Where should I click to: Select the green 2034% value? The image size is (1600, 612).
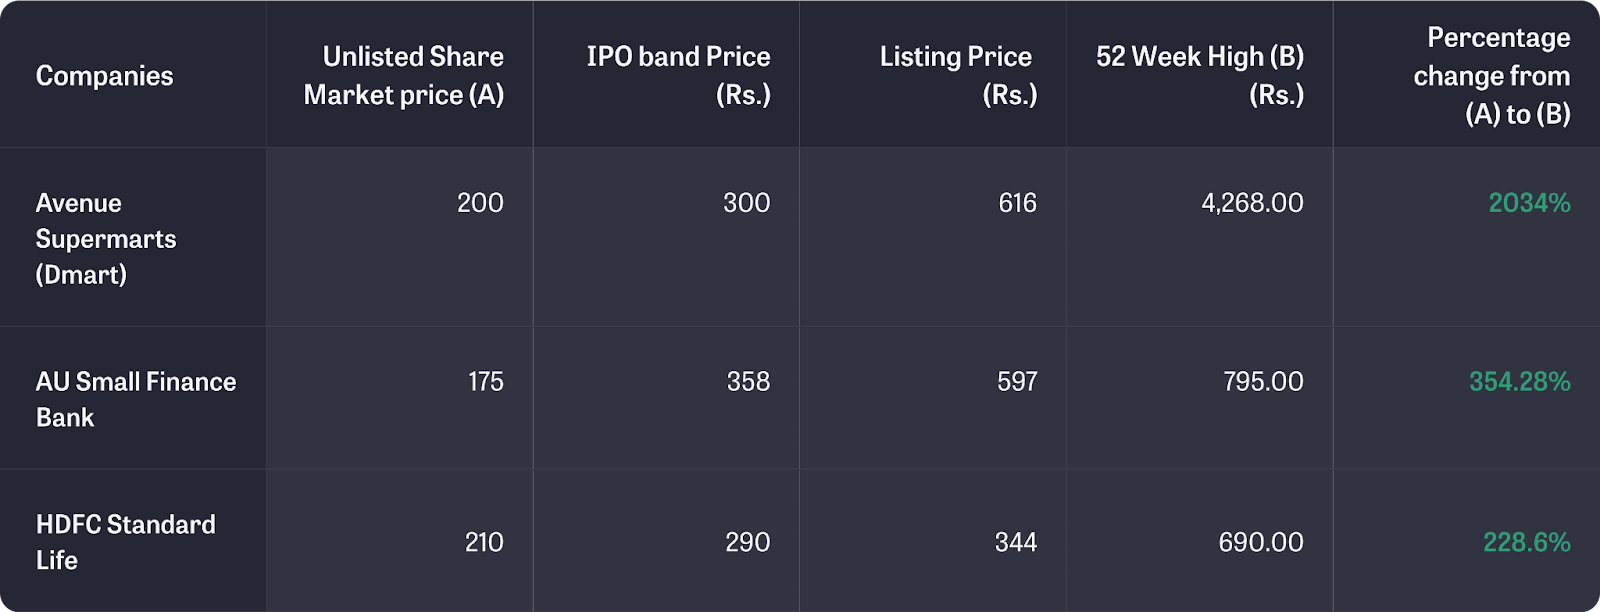1529,203
